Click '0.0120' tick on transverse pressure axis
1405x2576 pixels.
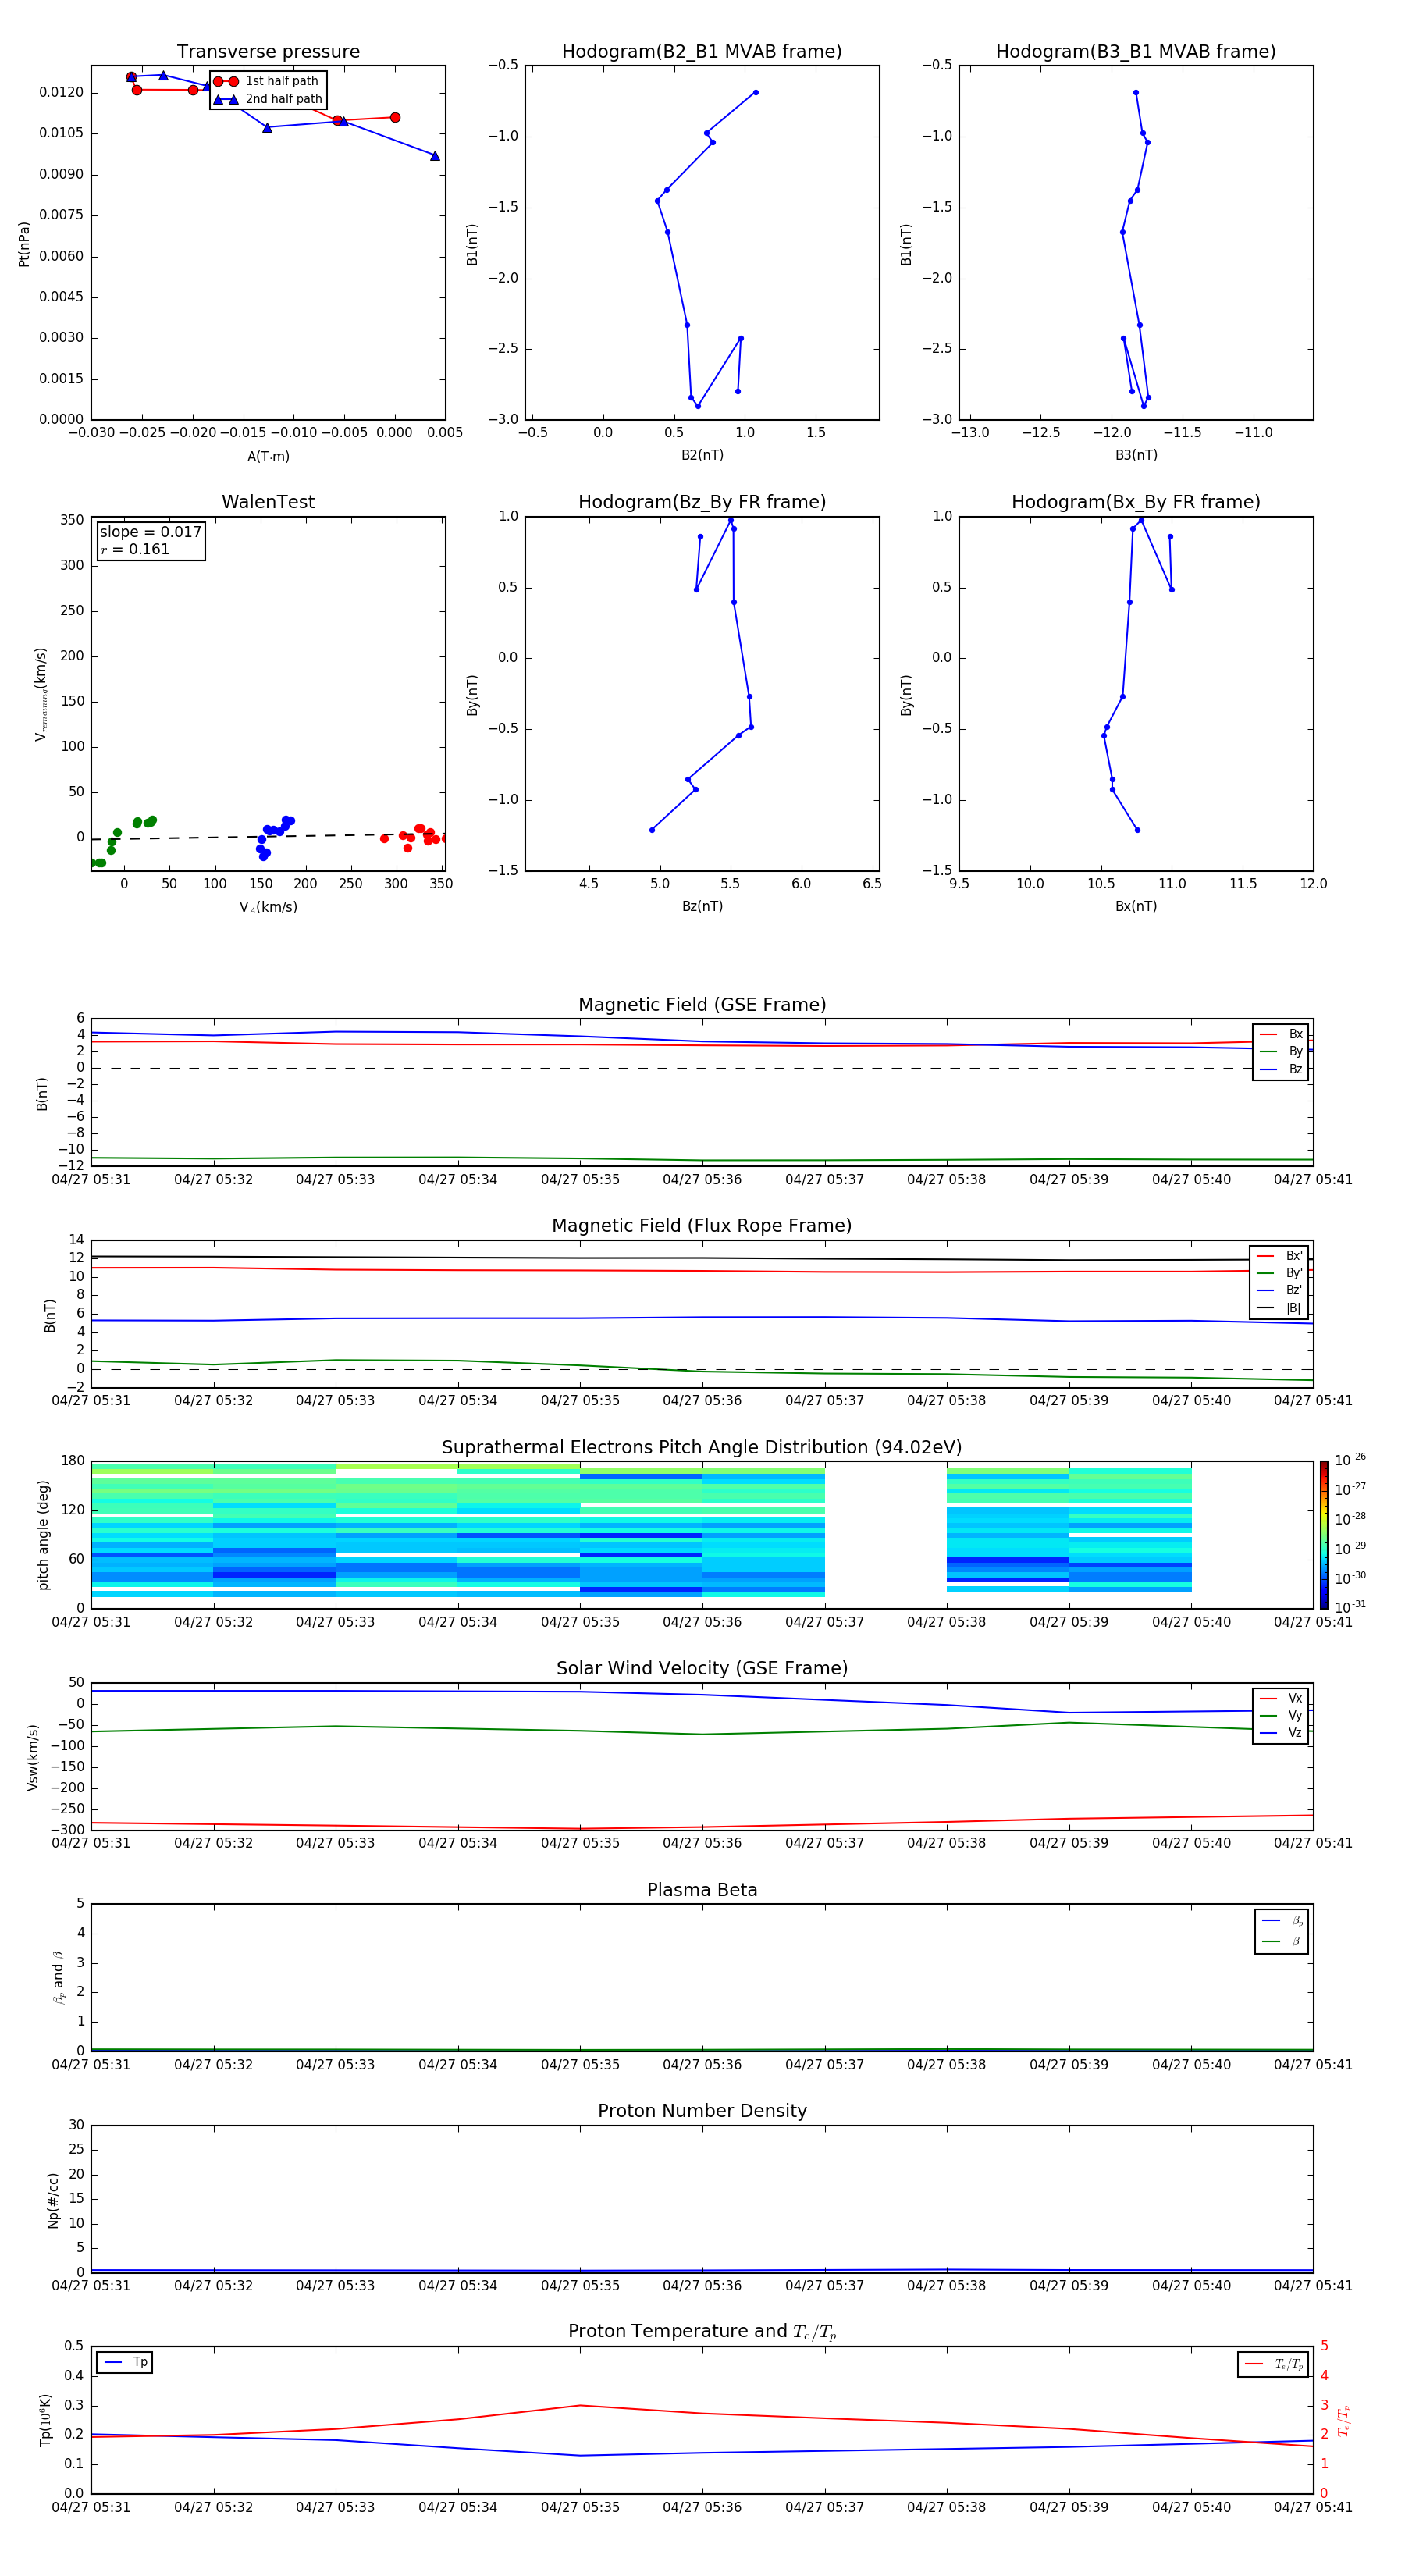pyautogui.click(x=61, y=93)
